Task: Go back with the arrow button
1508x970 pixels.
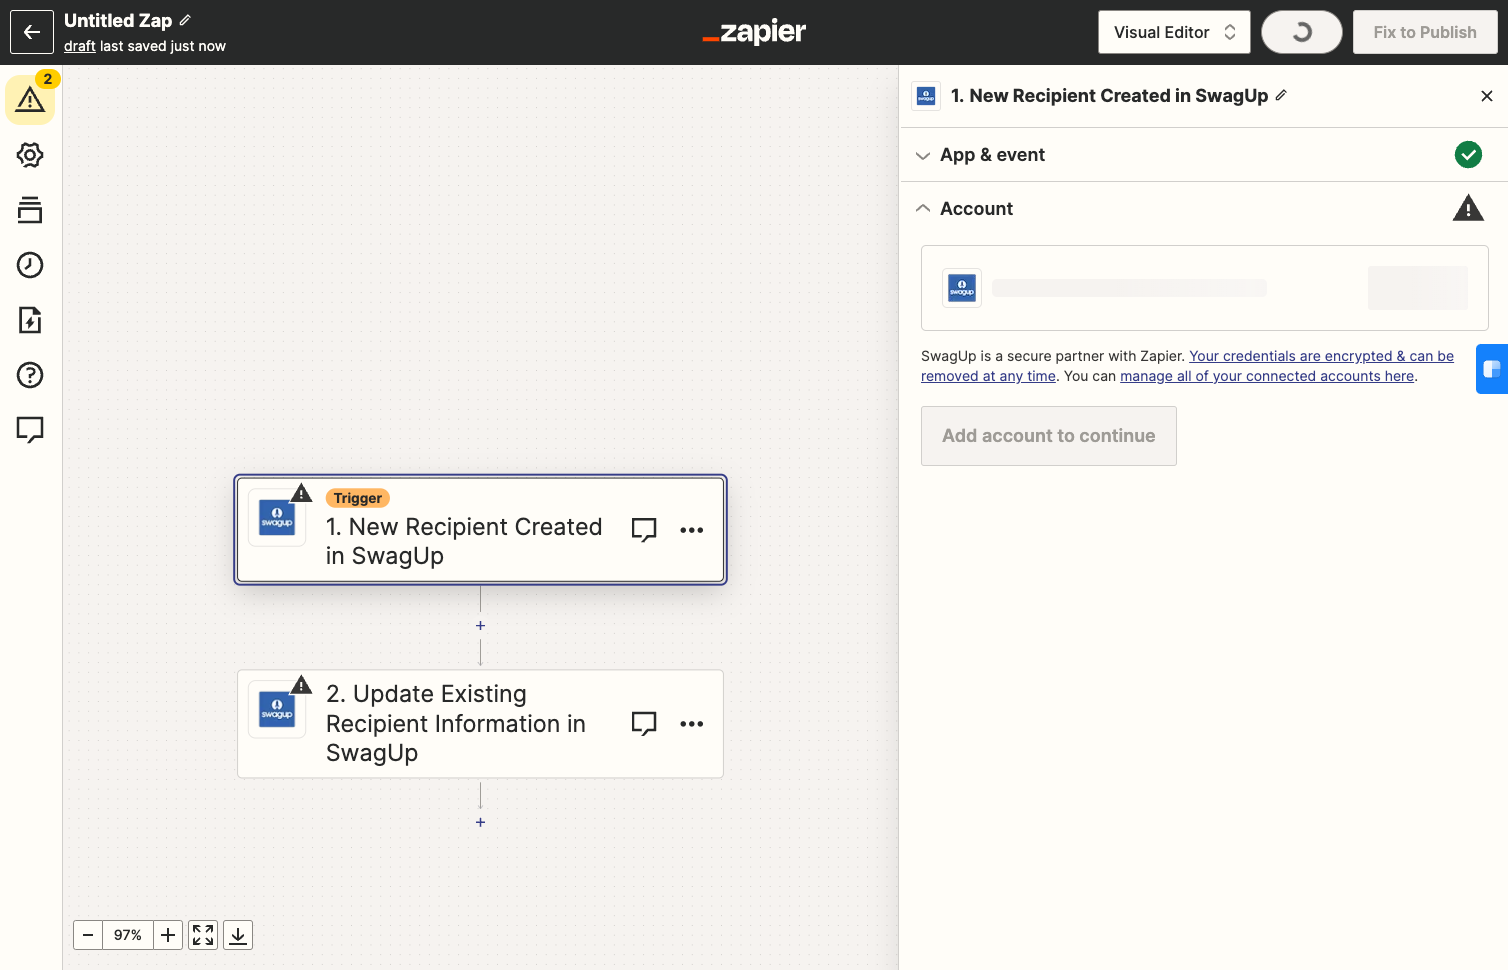Action: [x=32, y=32]
